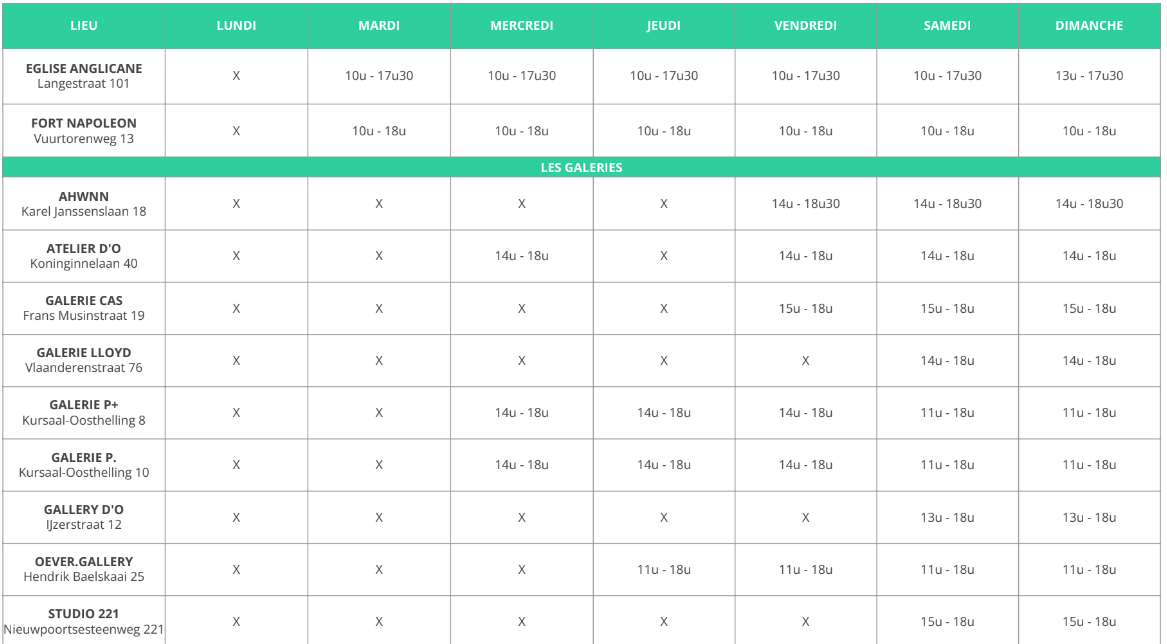Click Galerie Cas Friday 15u - 18u cell
Viewport: 1167px width, 644px height.
point(805,308)
